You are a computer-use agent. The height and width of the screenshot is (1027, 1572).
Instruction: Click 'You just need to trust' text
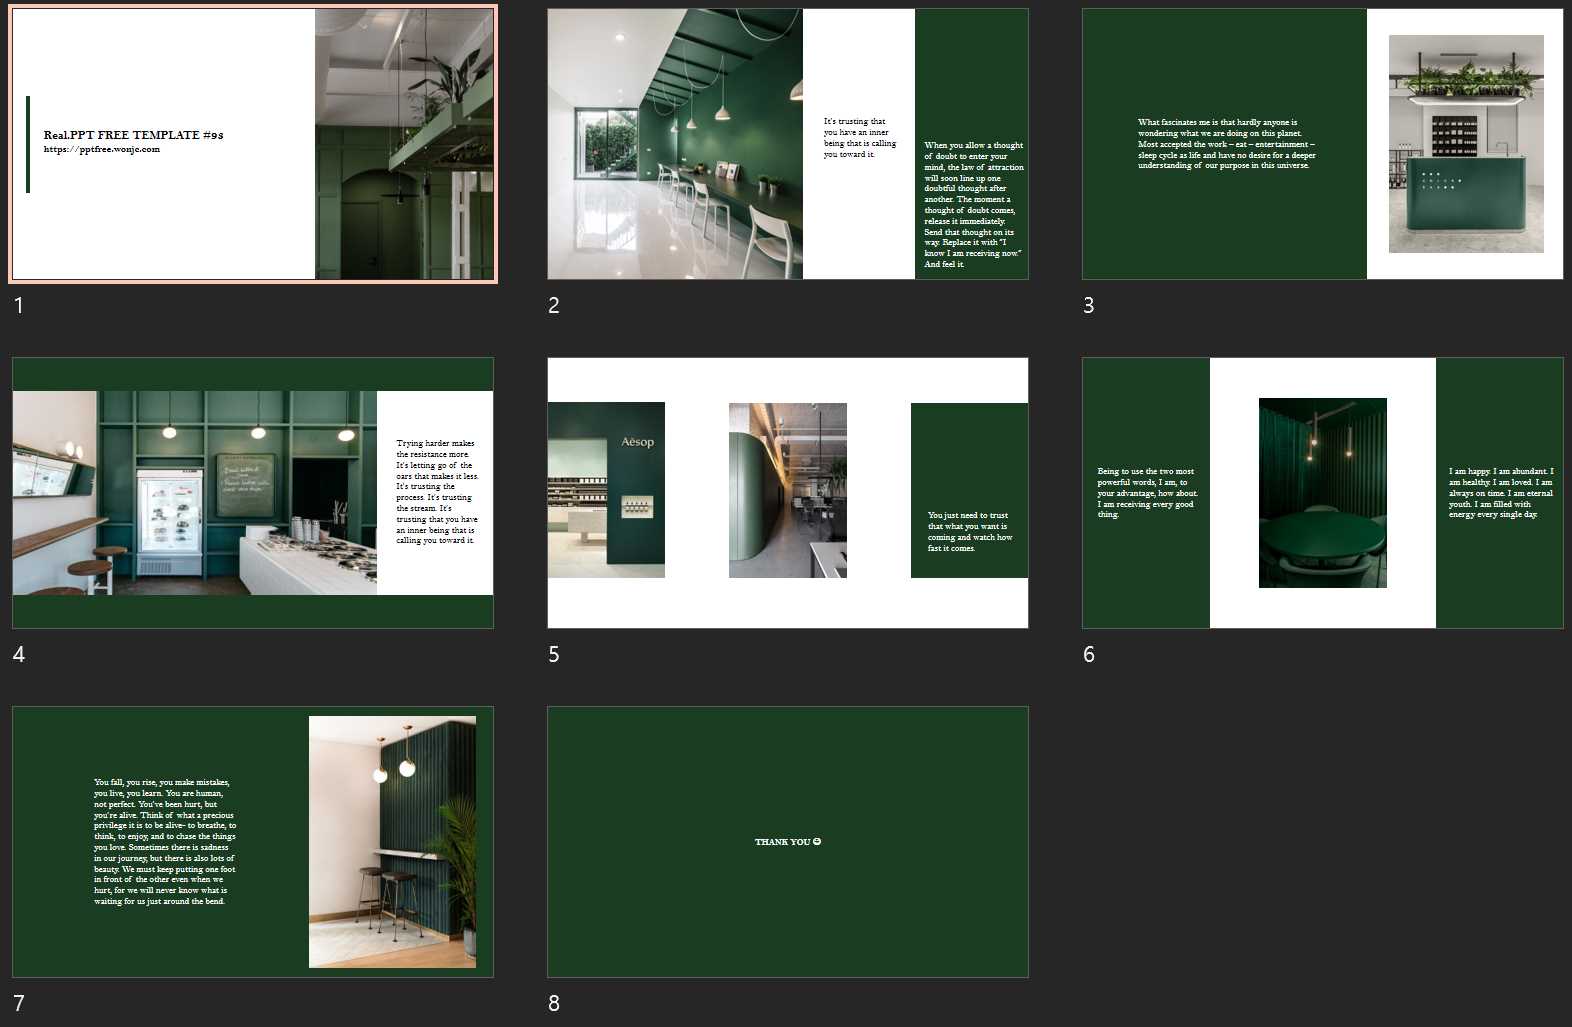970,532
